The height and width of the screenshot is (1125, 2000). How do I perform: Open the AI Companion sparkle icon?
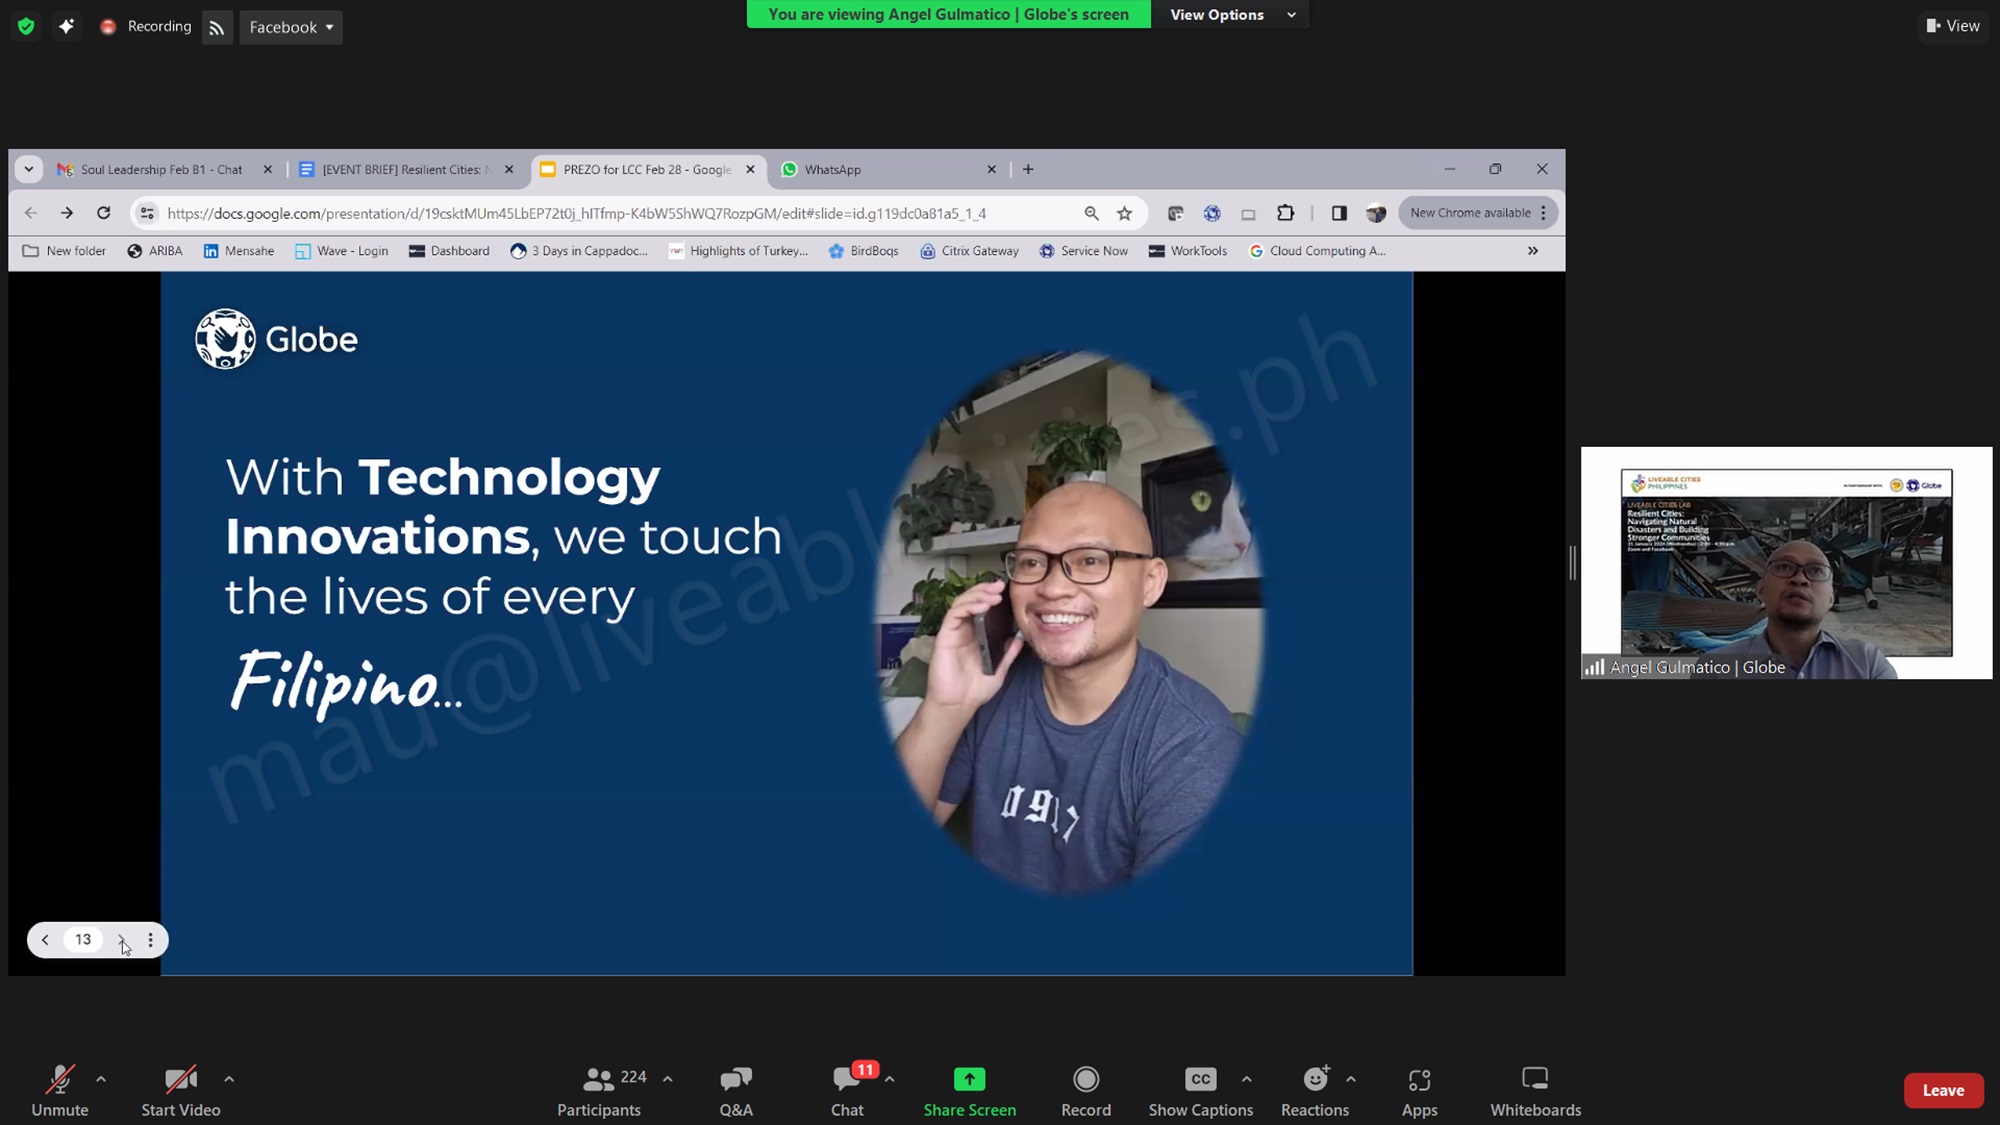(66, 27)
